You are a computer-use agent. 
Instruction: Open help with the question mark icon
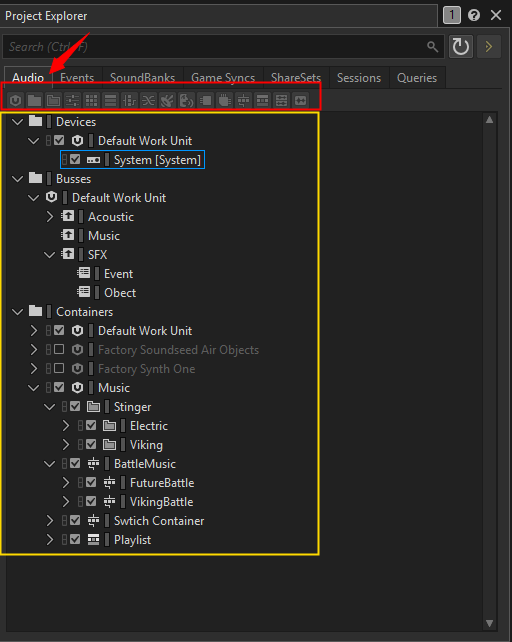tap(474, 16)
